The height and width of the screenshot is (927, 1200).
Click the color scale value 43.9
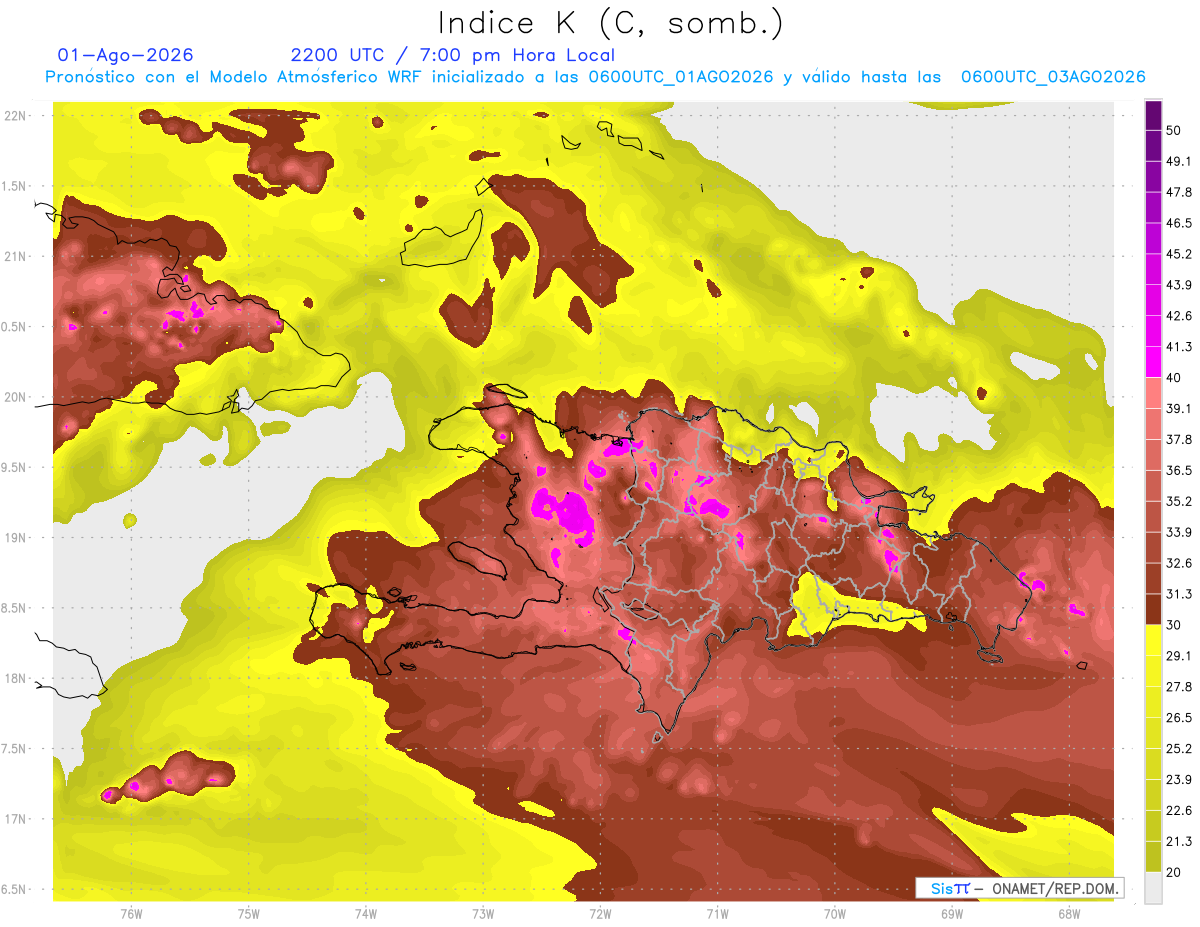(x=1180, y=285)
